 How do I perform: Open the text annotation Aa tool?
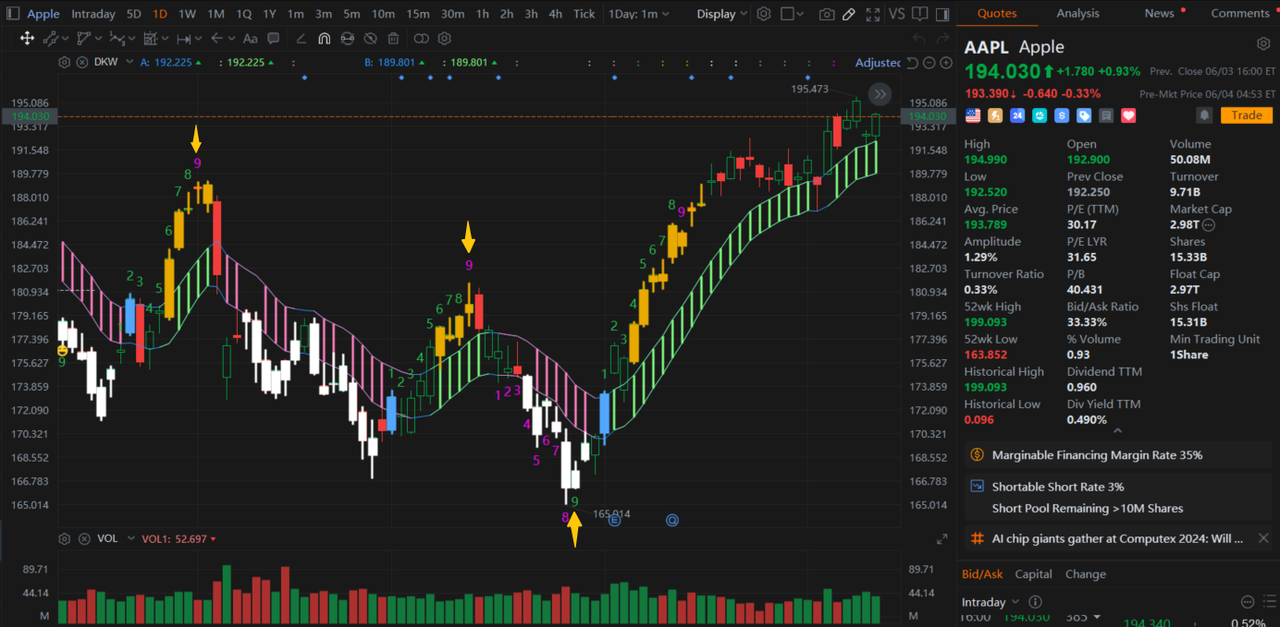(250, 38)
